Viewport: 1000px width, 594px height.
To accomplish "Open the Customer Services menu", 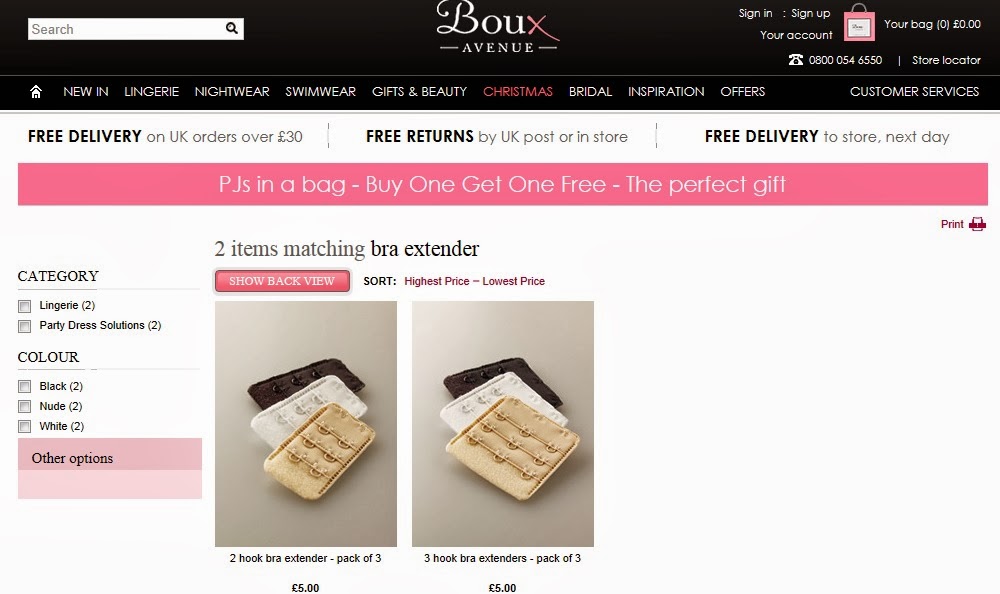I will [914, 92].
